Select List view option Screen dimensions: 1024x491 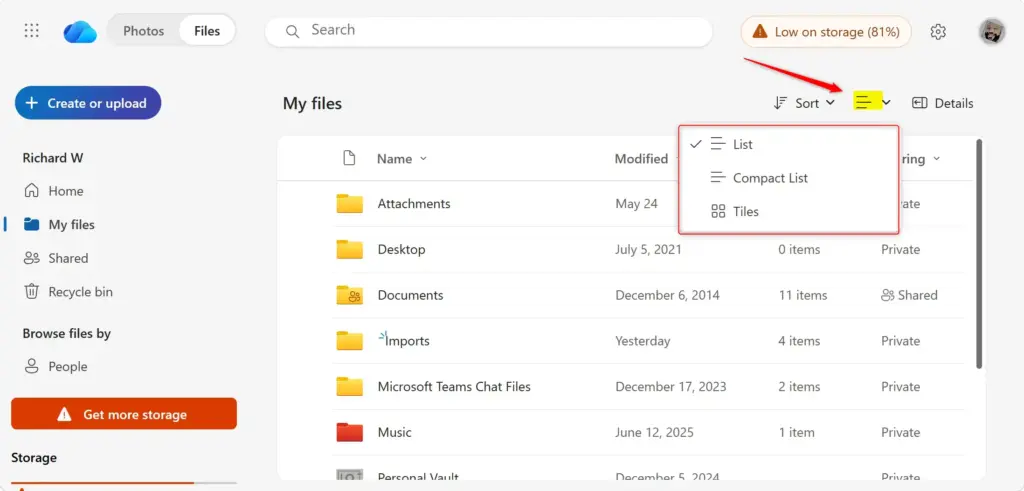[789, 144]
